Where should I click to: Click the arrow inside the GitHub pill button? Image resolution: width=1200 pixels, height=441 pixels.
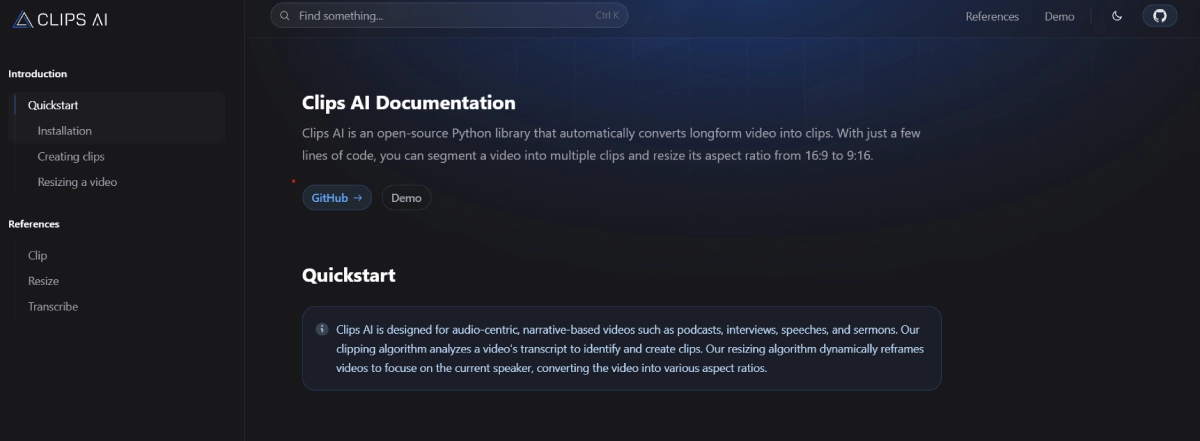click(x=358, y=198)
